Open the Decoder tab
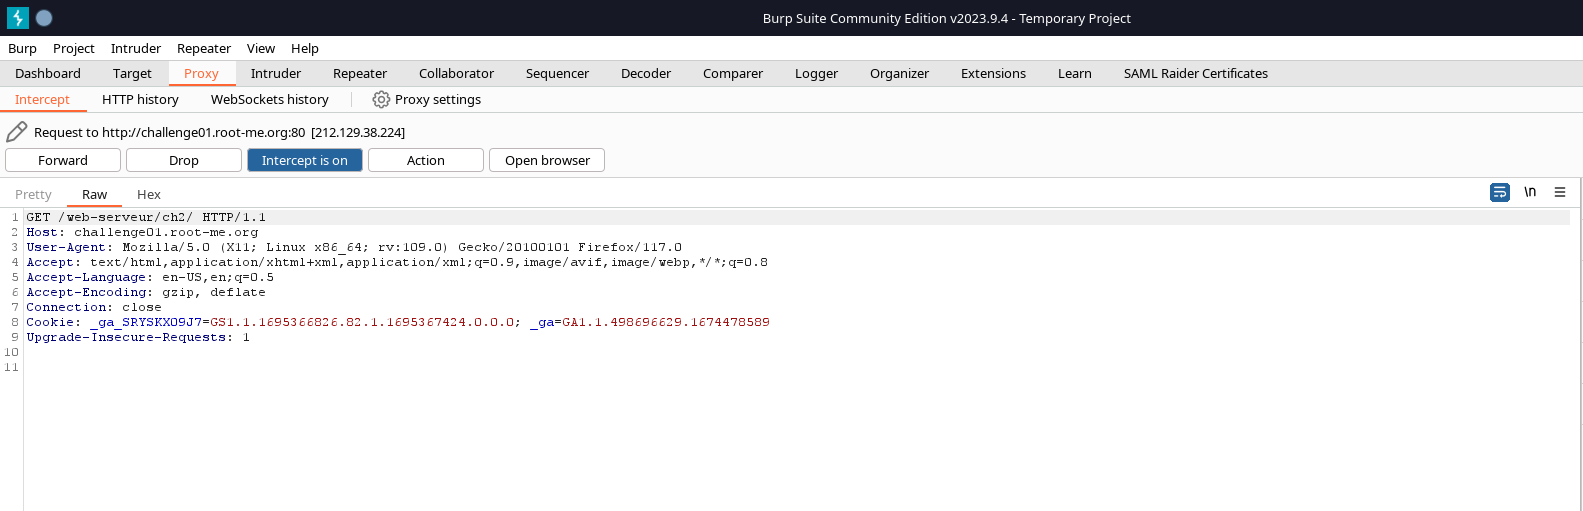The width and height of the screenshot is (1583, 511). 646,73
